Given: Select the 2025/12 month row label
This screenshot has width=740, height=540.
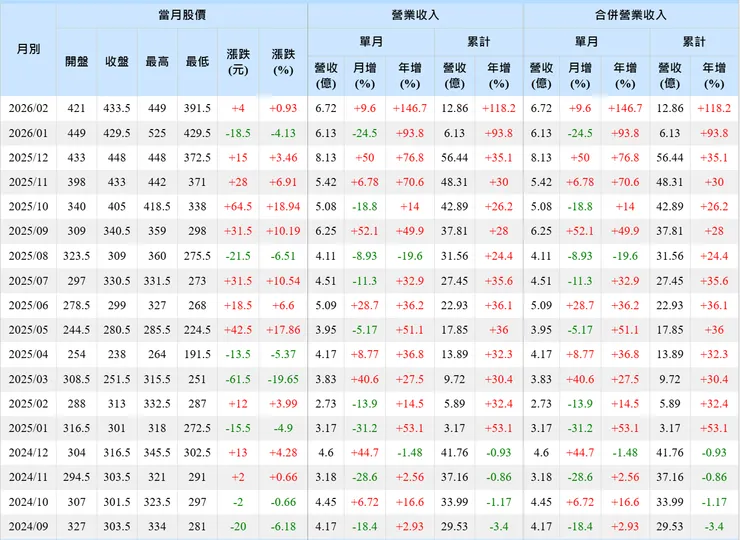Looking at the screenshot, I should [x=28, y=157].
